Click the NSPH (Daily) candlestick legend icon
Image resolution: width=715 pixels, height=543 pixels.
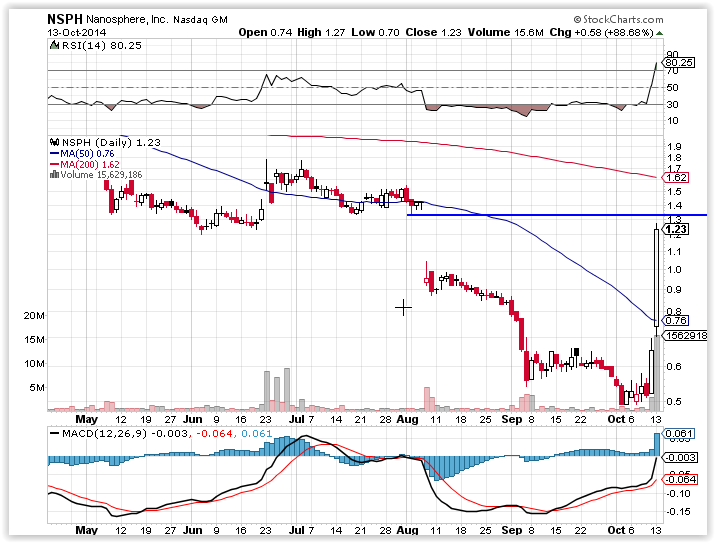tap(52, 143)
